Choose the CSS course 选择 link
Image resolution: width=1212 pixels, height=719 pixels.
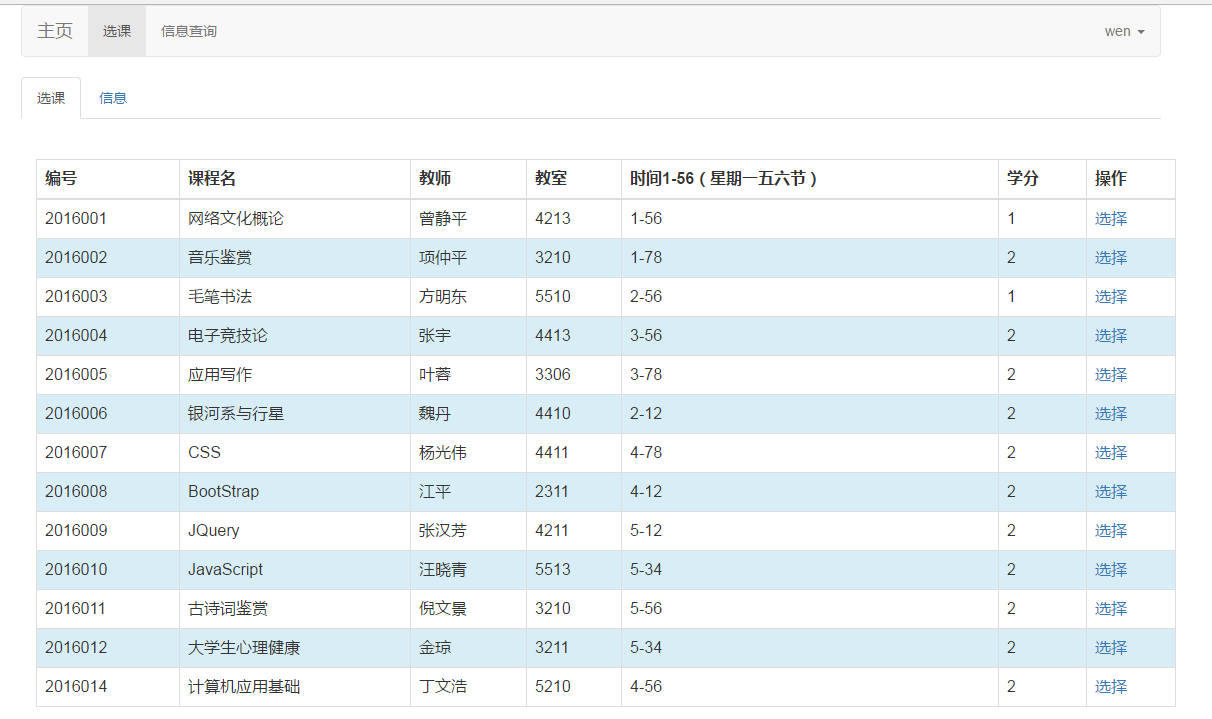tap(1111, 452)
